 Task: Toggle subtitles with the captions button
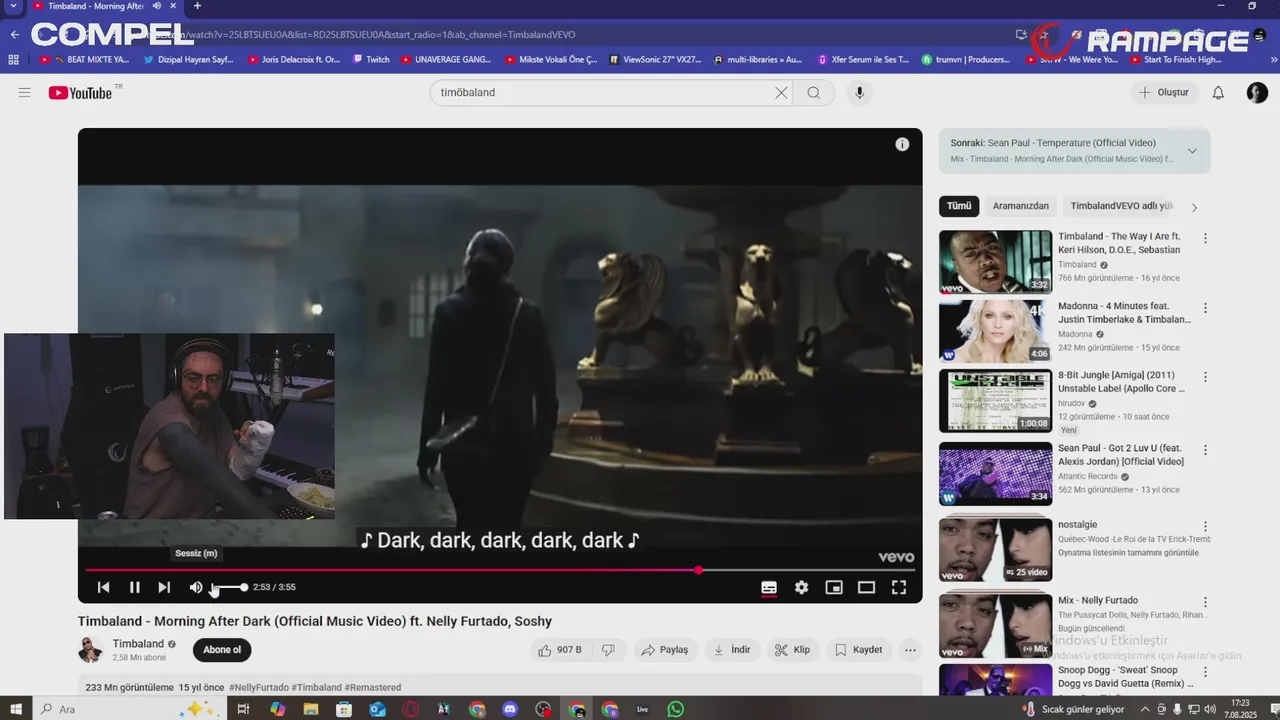pyautogui.click(x=769, y=587)
